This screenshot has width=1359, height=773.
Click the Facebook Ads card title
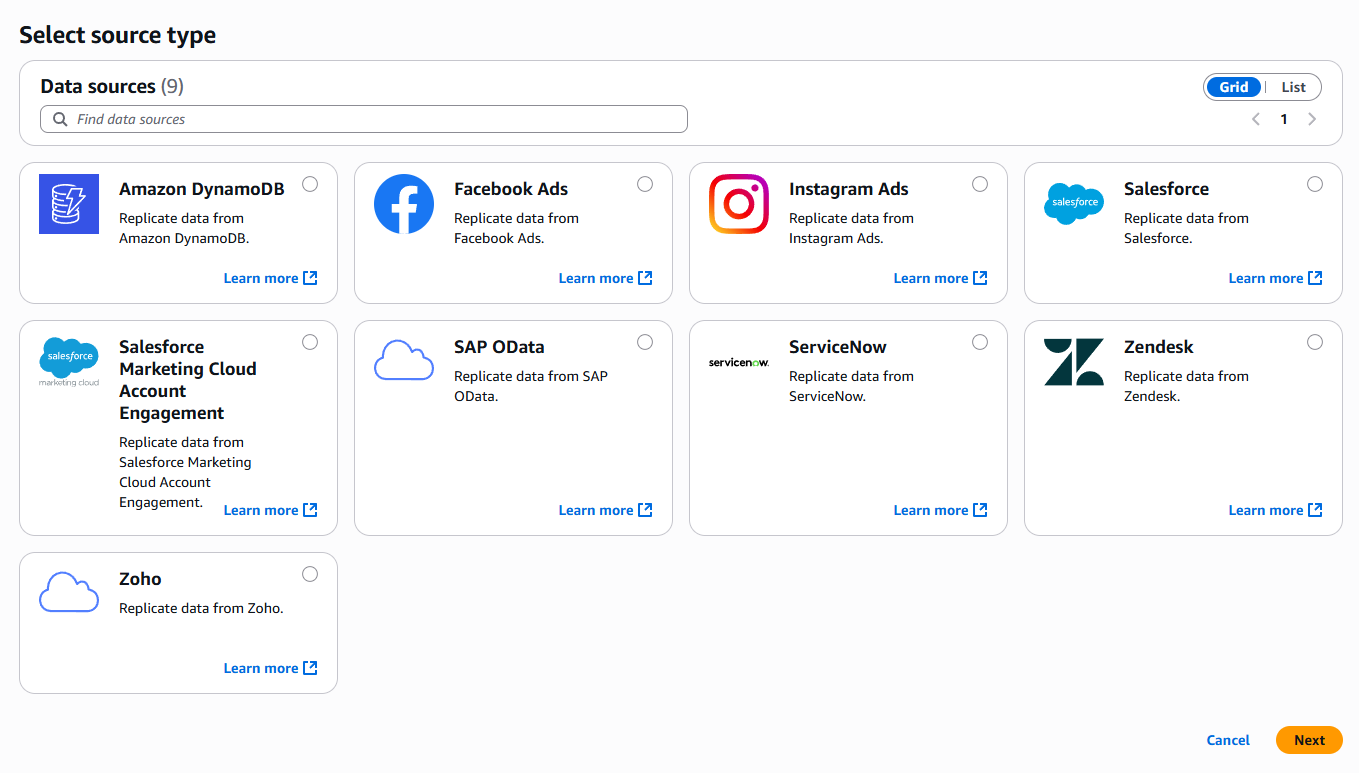coord(511,189)
